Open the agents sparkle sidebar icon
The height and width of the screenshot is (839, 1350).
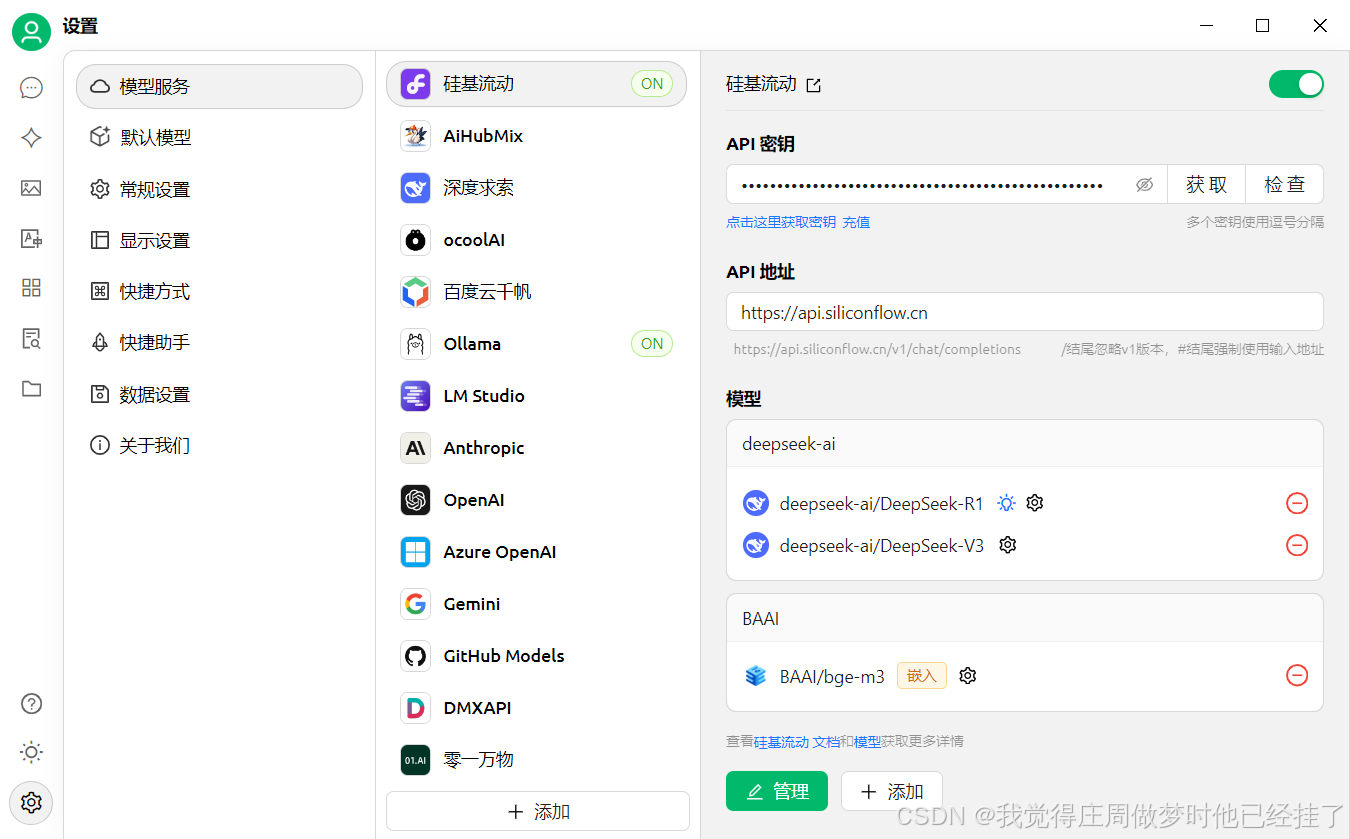32,138
